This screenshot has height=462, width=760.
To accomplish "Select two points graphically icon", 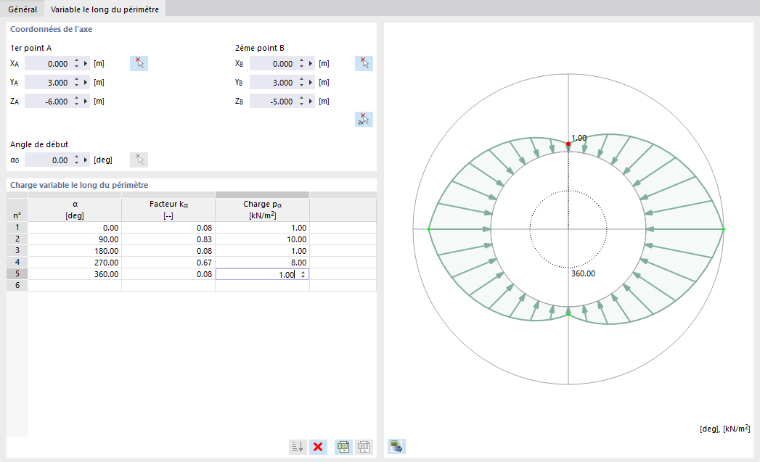I will (364, 119).
